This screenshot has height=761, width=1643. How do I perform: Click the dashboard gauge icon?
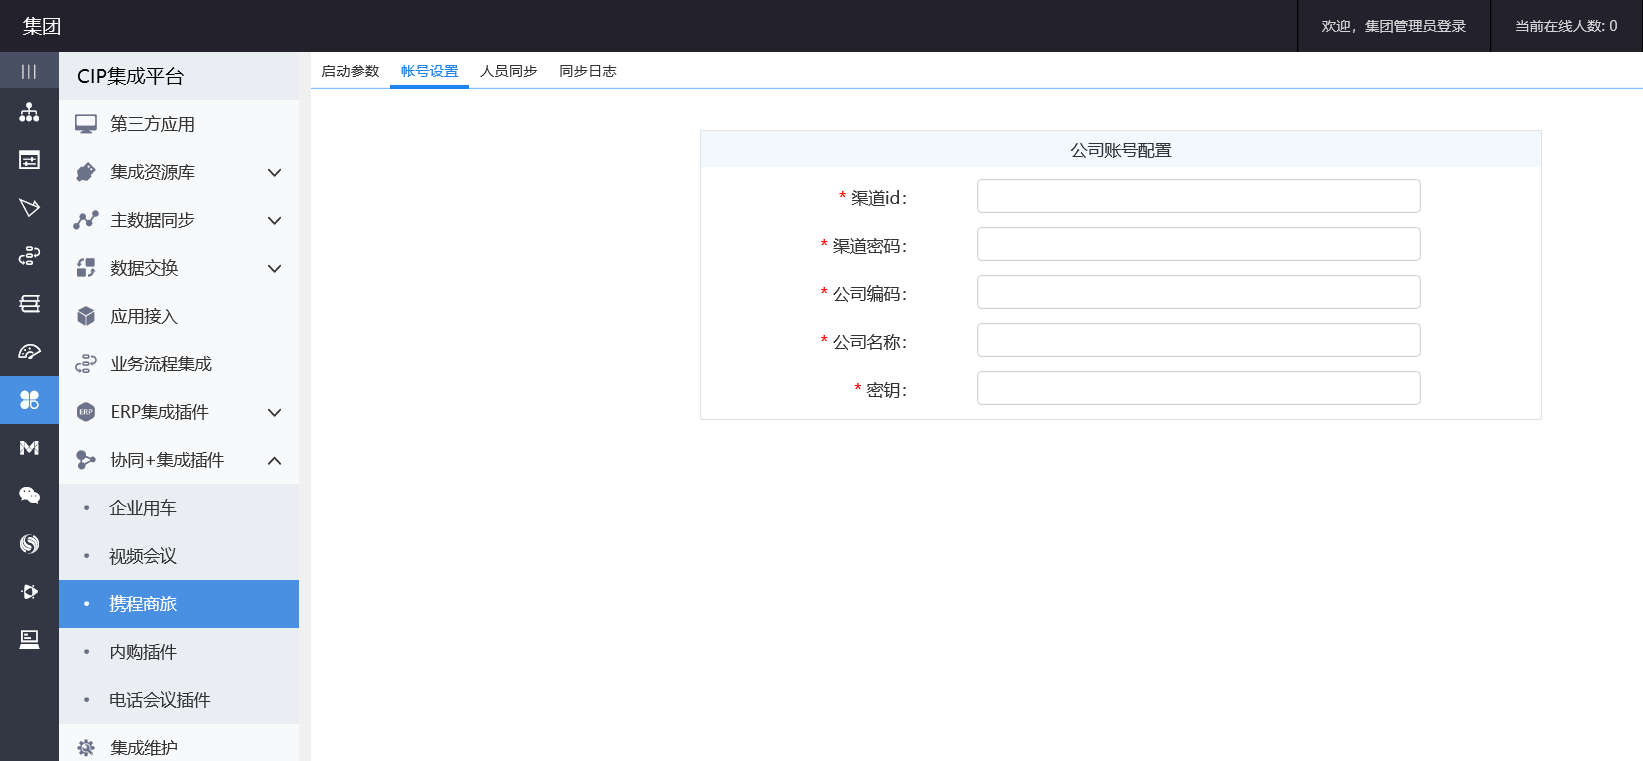tap(29, 352)
